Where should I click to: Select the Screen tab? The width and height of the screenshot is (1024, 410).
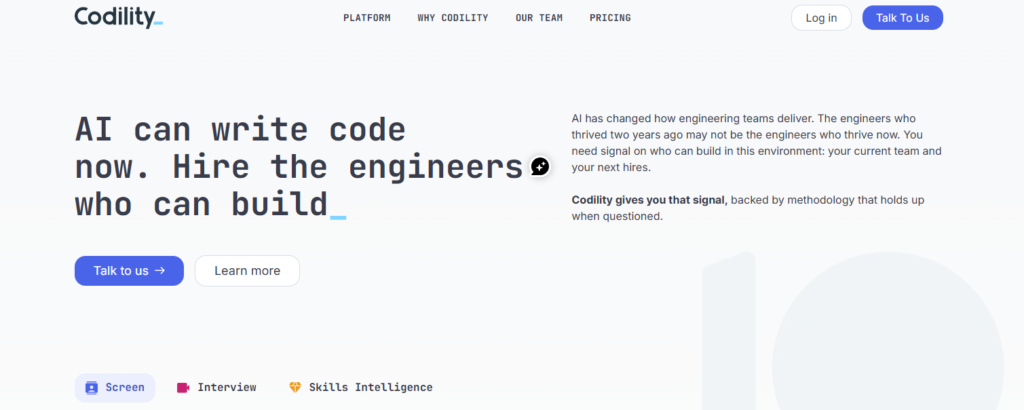(115, 387)
